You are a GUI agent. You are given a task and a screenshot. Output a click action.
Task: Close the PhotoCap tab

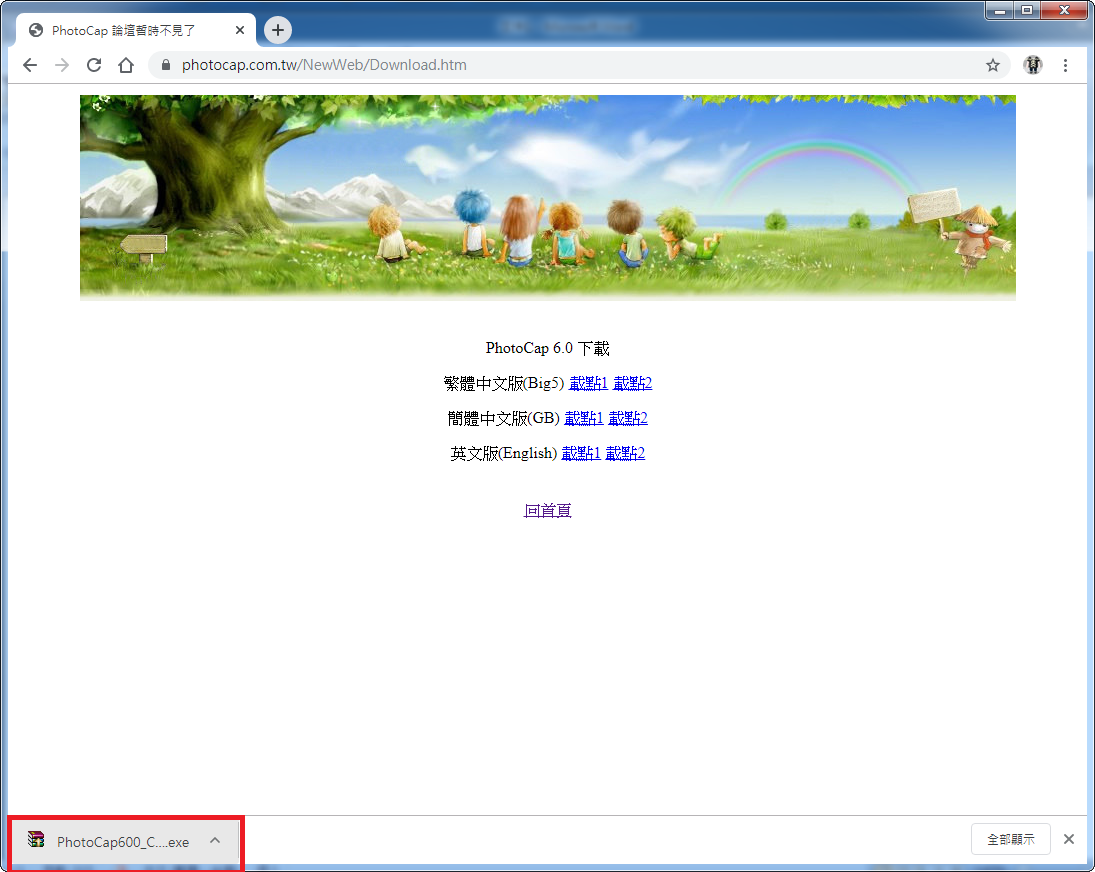point(240,30)
